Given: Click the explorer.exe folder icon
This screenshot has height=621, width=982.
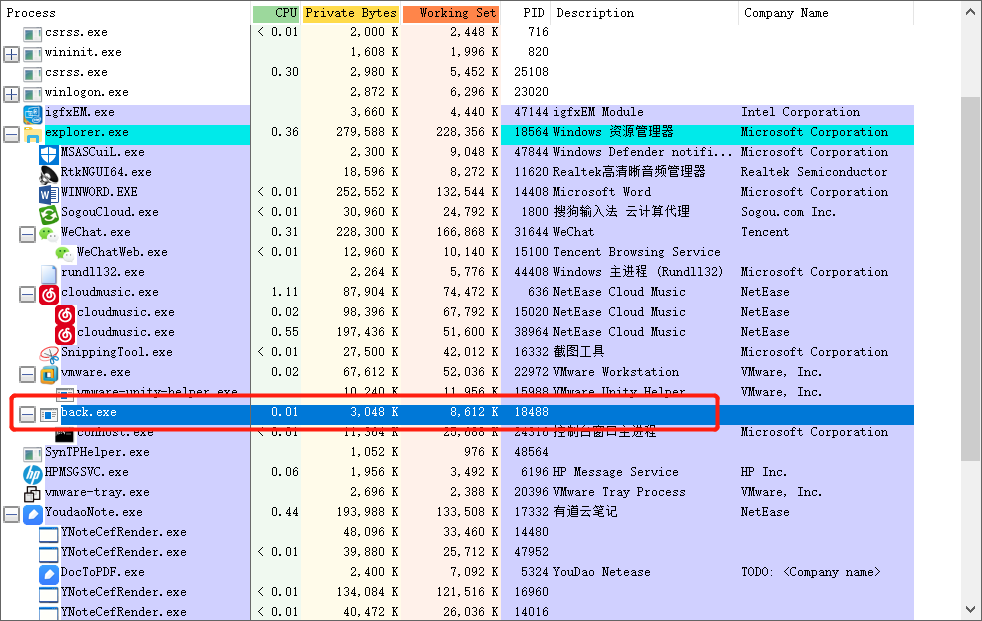Looking at the screenshot, I should (x=33, y=133).
